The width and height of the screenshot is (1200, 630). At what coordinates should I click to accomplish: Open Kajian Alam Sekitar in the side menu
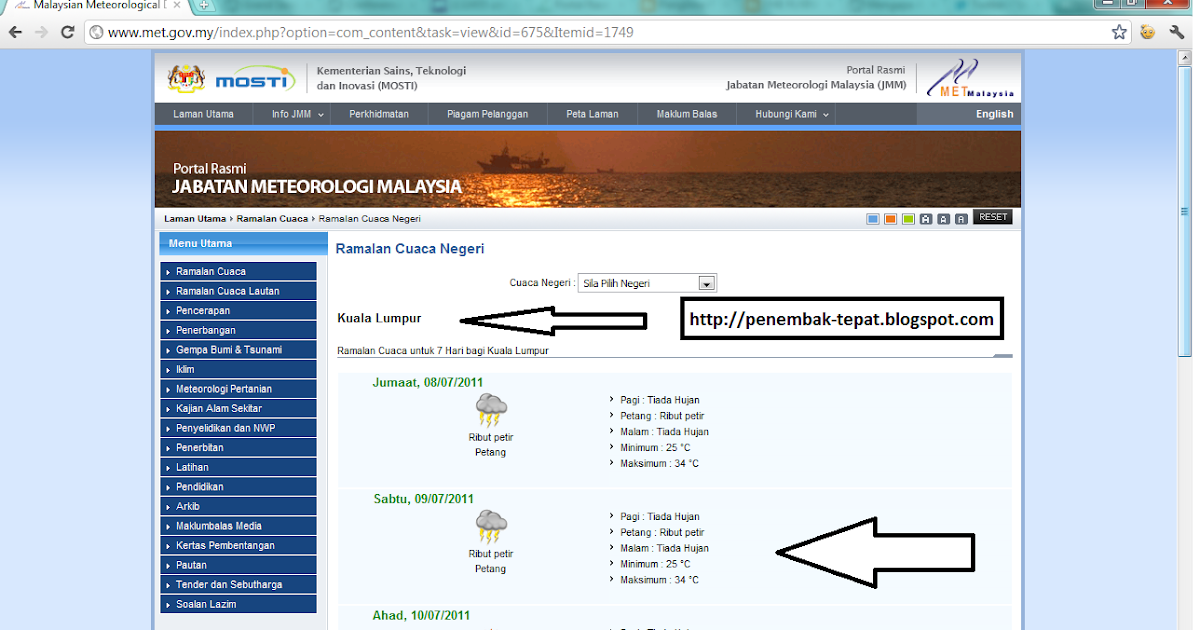point(238,408)
